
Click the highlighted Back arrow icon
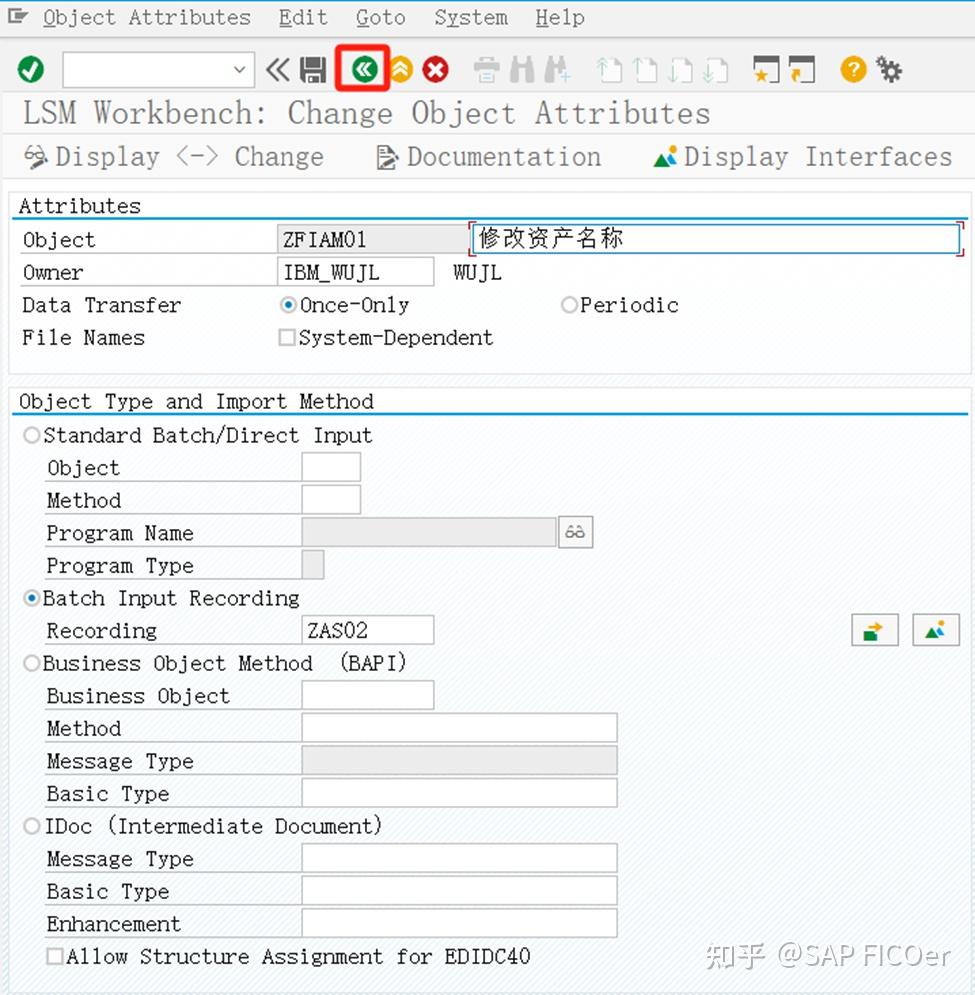pyautogui.click(x=362, y=69)
